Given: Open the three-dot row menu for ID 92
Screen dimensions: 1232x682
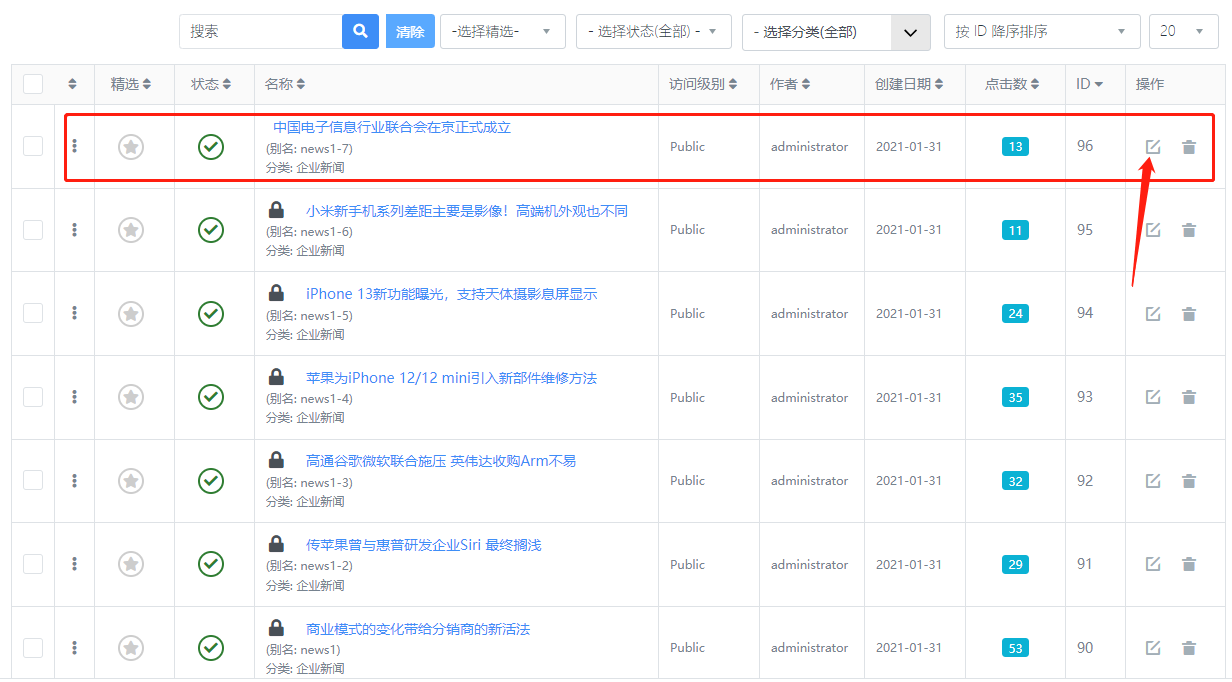Looking at the screenshot, I should 75,481.
